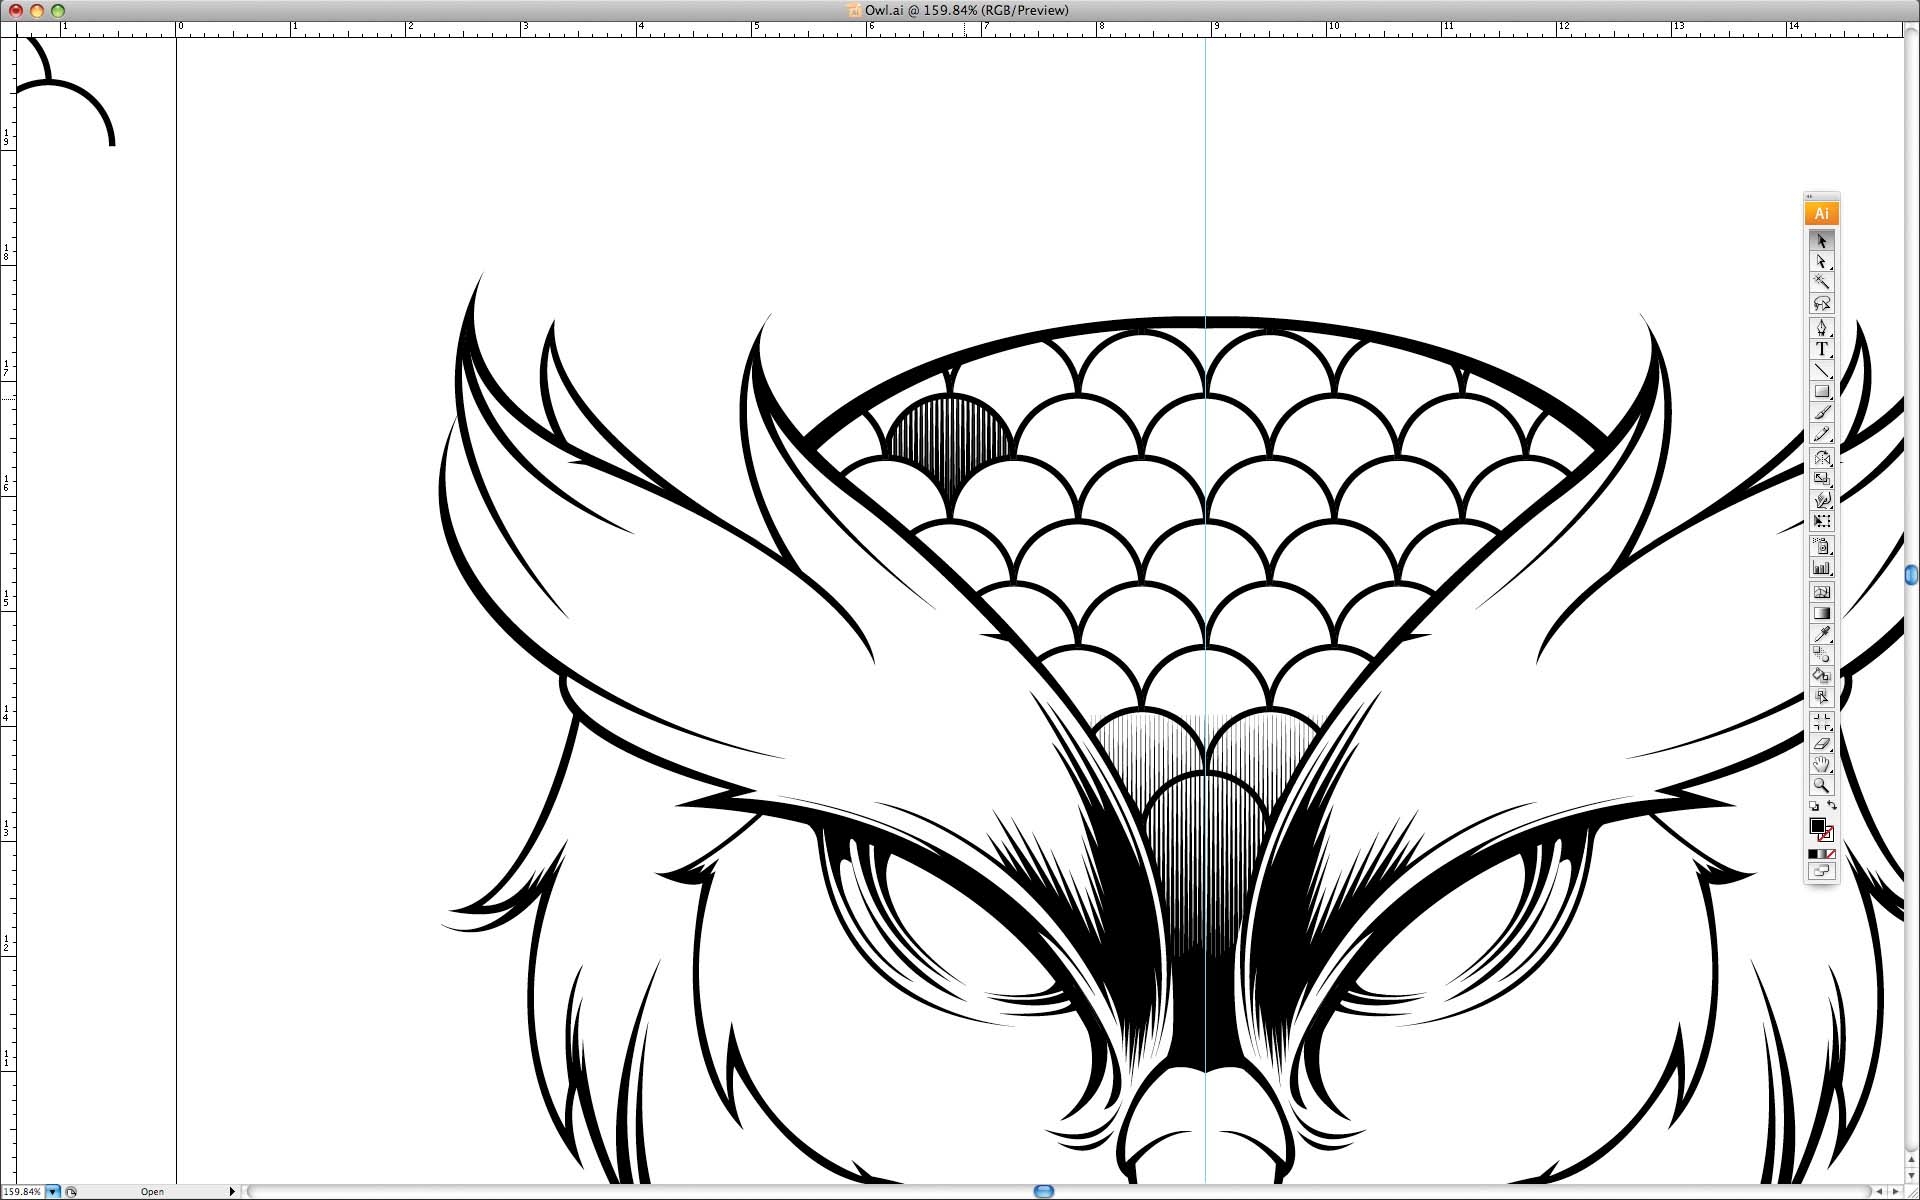
Task: Click the Default Fill and Stroke button
Action: pyautogui.click(x=1814, y=805)
